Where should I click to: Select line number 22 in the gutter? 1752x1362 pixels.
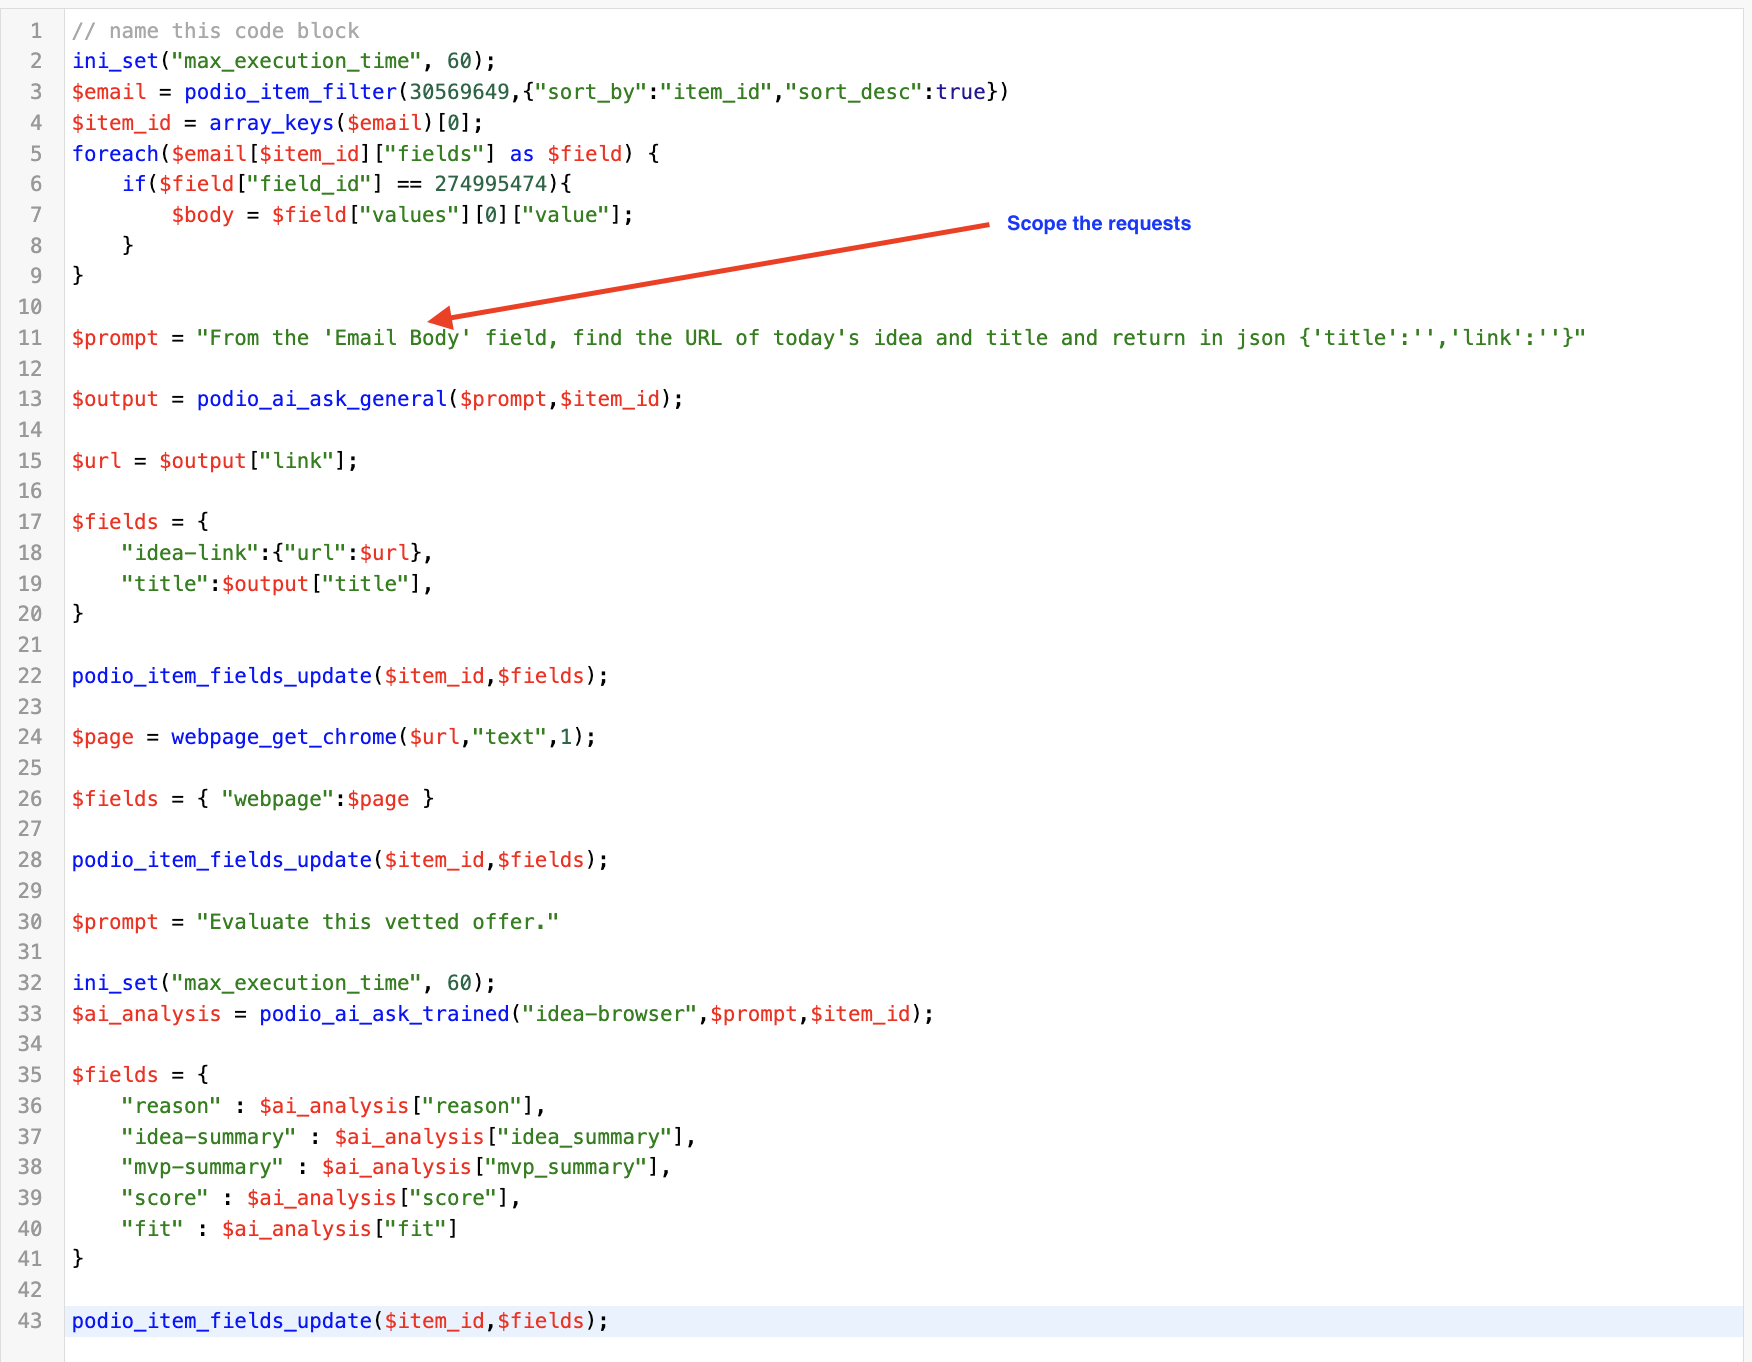[30, 676]
